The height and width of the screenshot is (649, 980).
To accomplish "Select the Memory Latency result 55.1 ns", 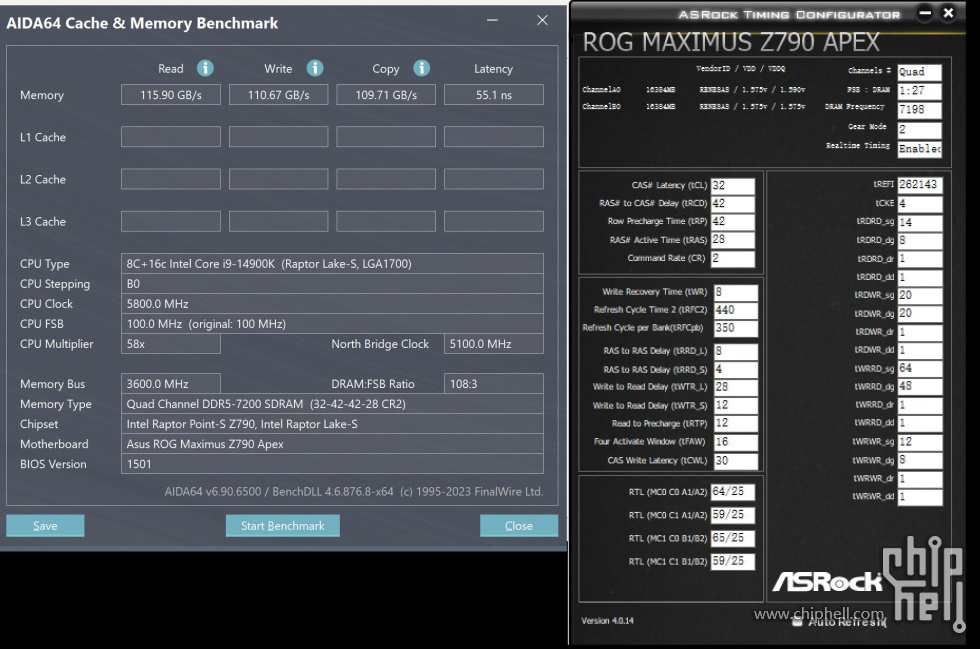I will 494,95.
